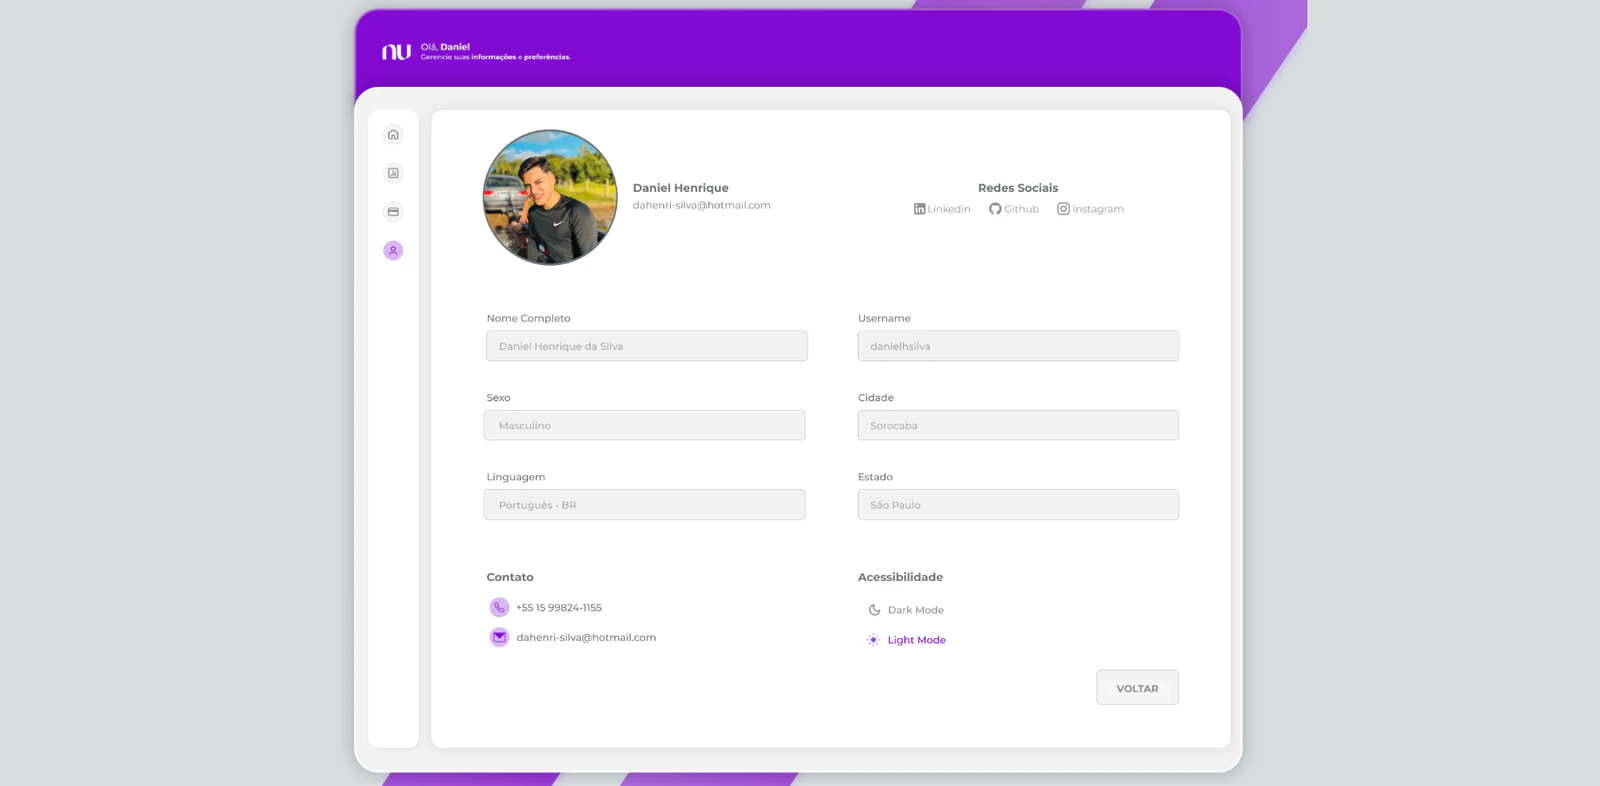1600x786 pixels.
Task: Enable Light Mode
Action: coord(906,640)
